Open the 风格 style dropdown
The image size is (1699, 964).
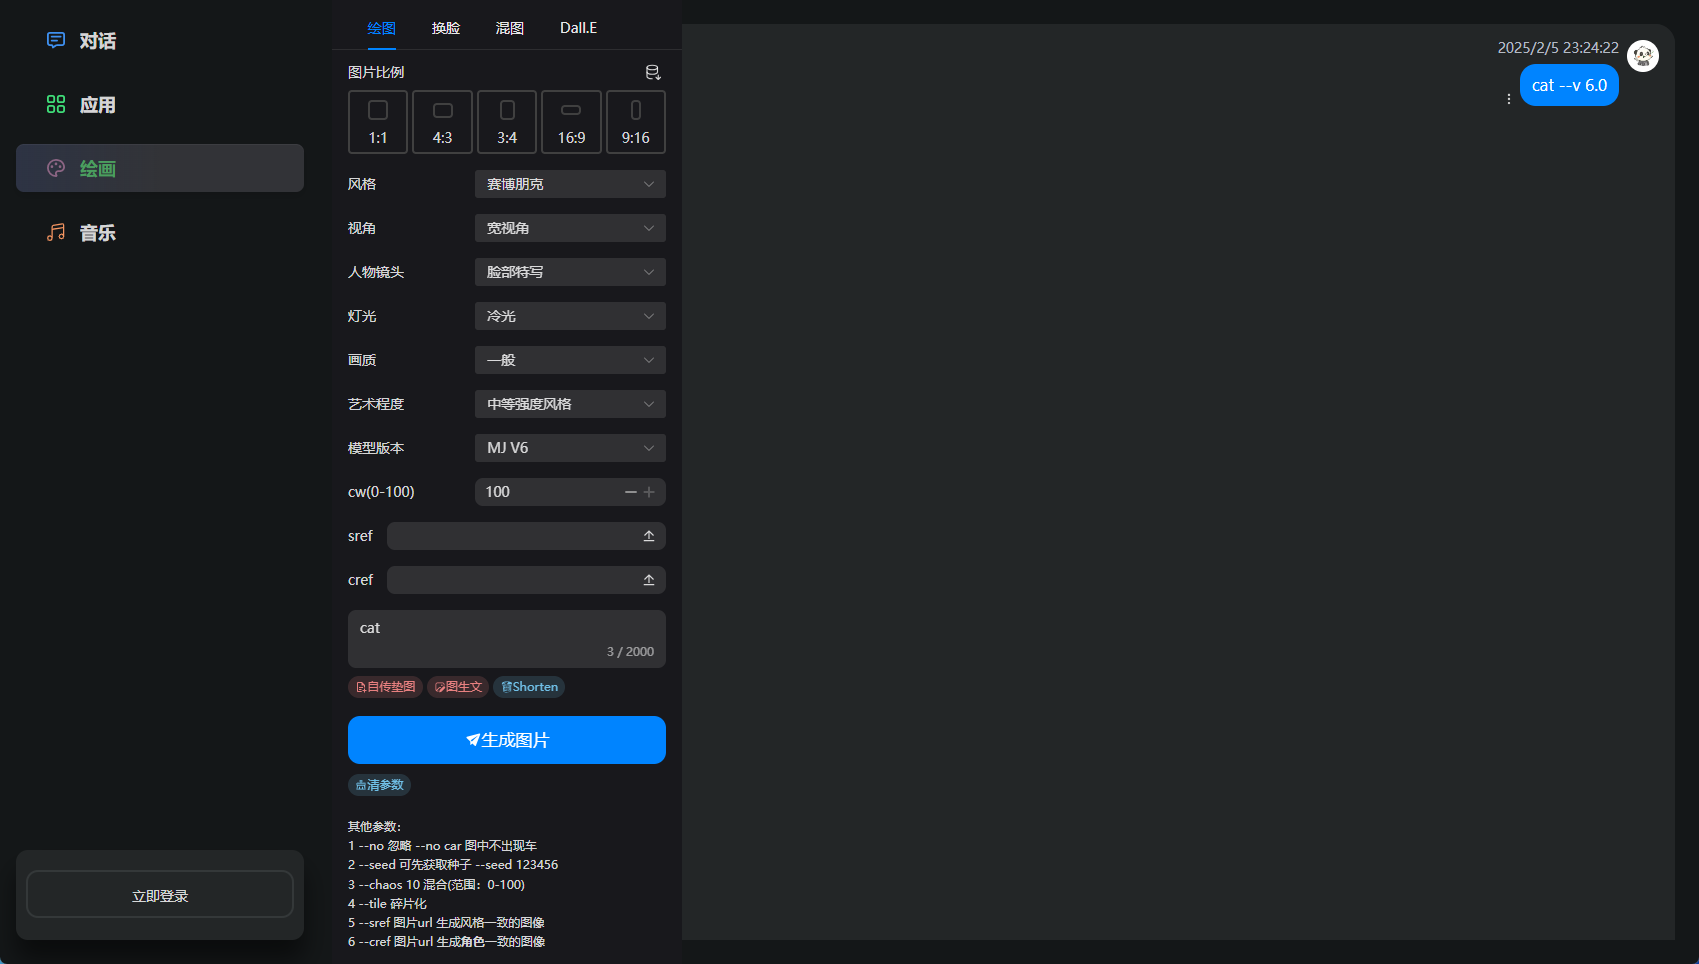click(x=569, y=184)
